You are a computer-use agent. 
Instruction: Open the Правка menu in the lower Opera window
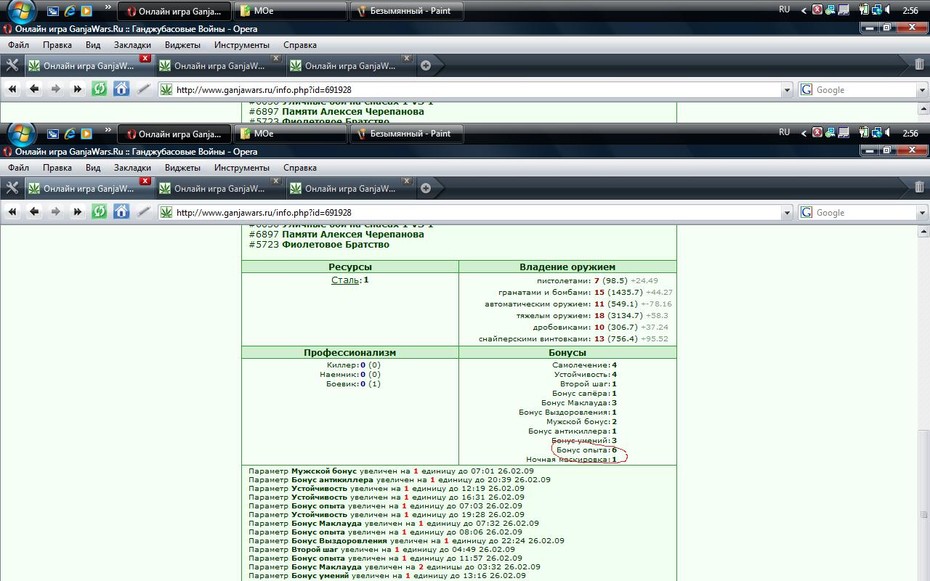coord(57,168)
